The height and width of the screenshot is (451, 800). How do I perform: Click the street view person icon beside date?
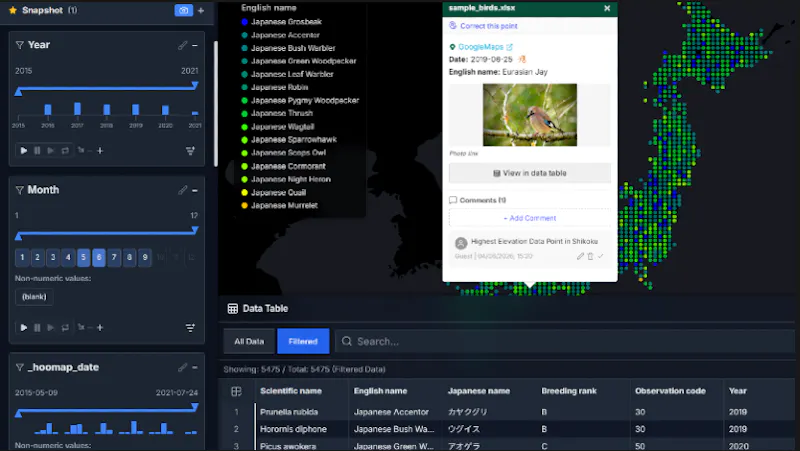pyautogui.click(x=522, y=59)
